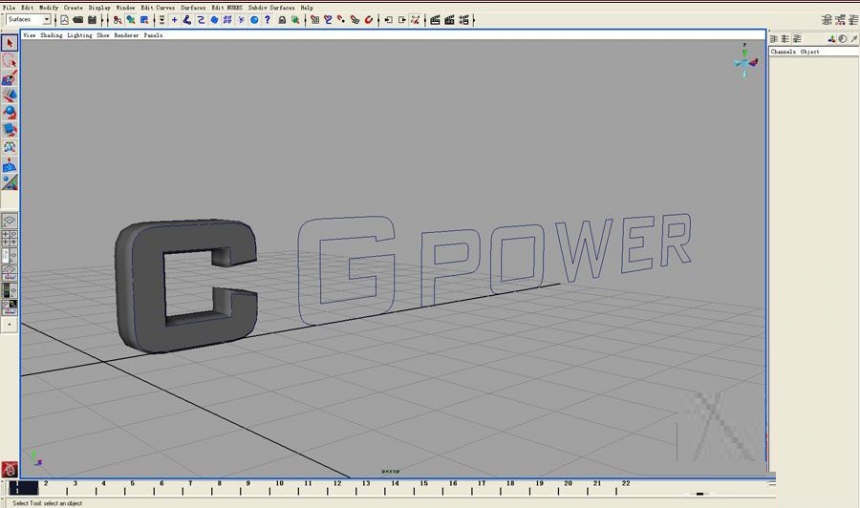Click the channel box manipulator icon

coord(831,39)
